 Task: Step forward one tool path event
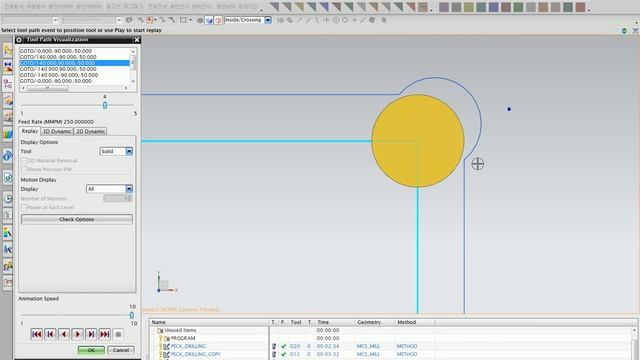point(91,334)
